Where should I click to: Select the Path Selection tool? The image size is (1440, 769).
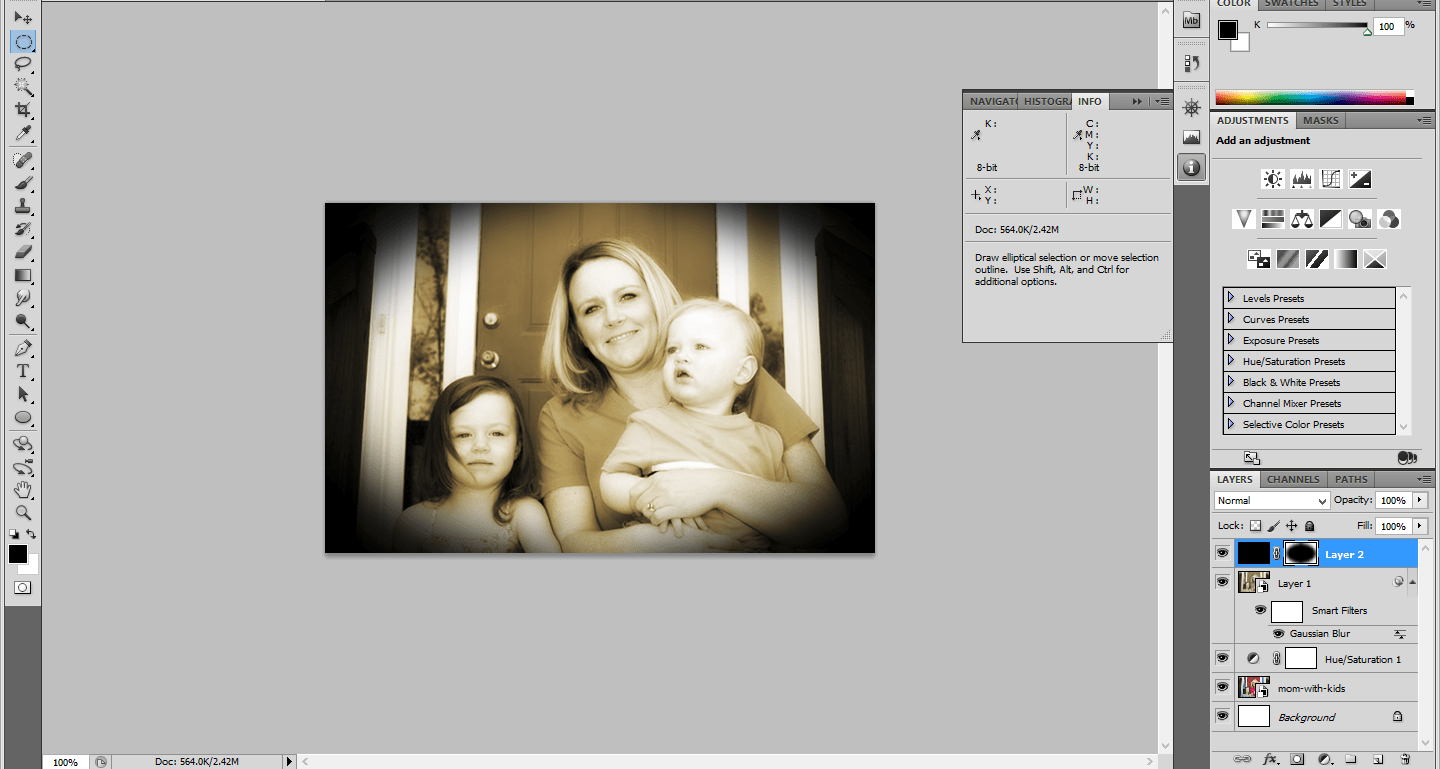tap(23, 394)
